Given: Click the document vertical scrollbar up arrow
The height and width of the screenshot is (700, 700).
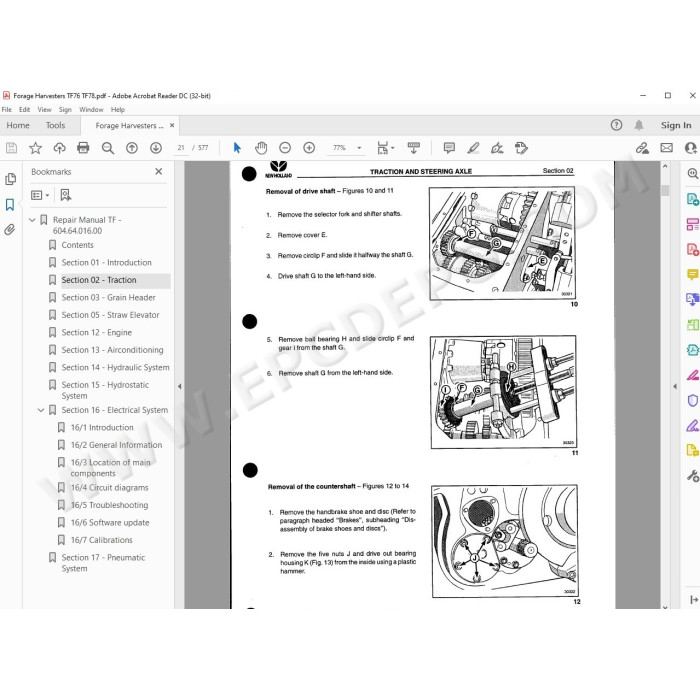Looking at the screenshot, I should click(665, 166).
